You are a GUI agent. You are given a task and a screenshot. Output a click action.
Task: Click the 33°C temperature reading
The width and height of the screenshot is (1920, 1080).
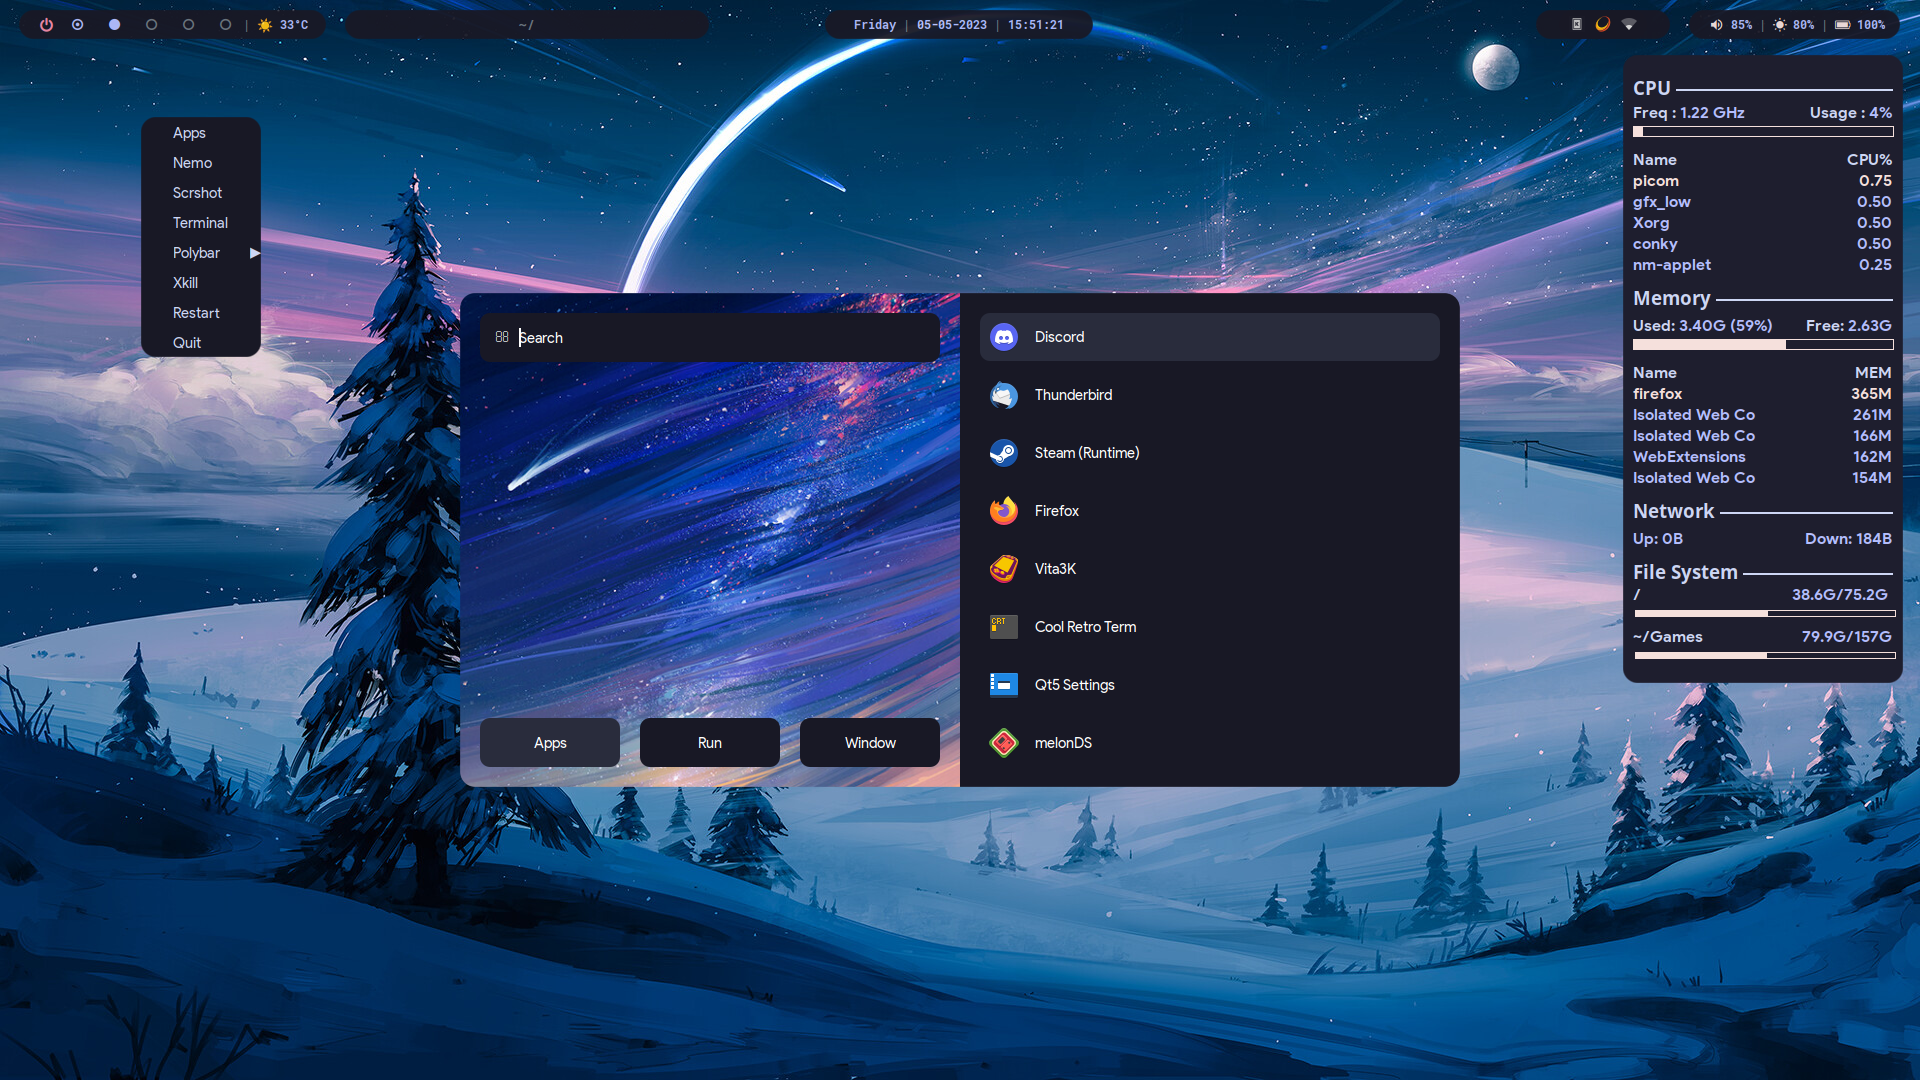point(294,25)
